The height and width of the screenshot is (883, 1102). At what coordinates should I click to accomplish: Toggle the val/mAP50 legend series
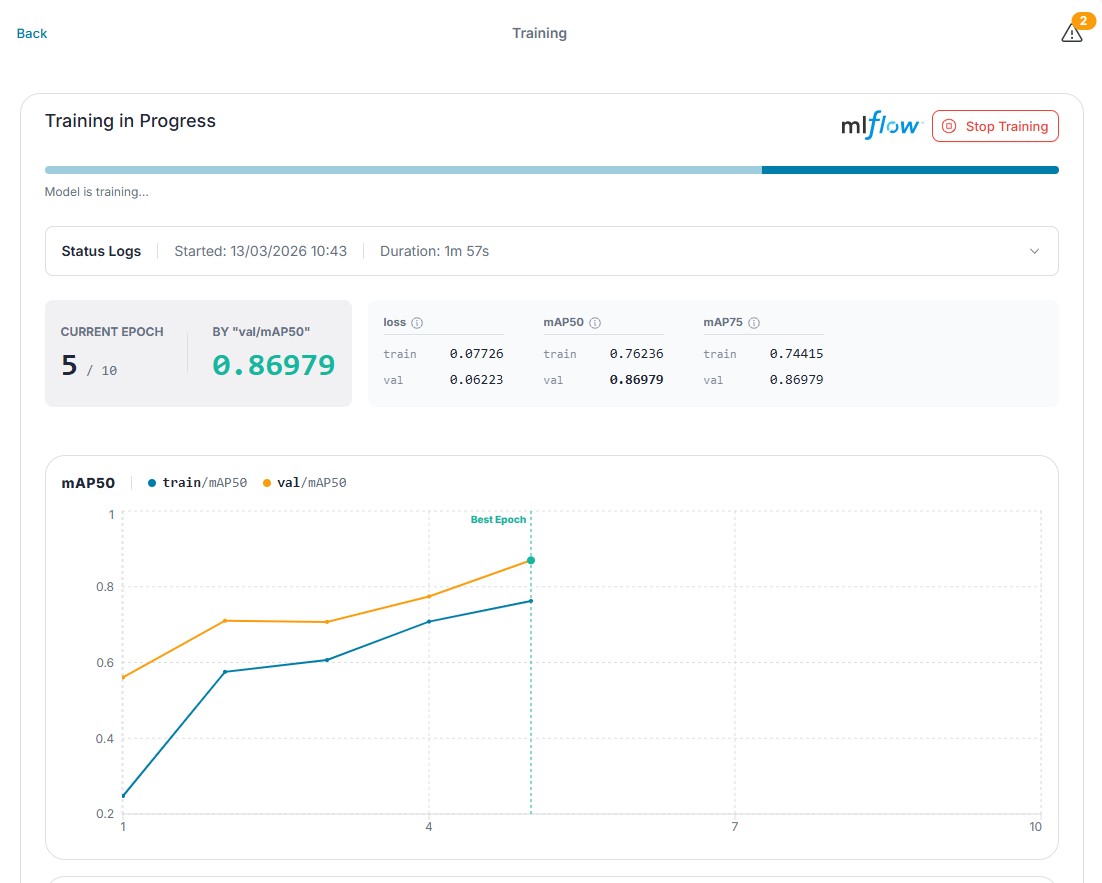[304, 483]
